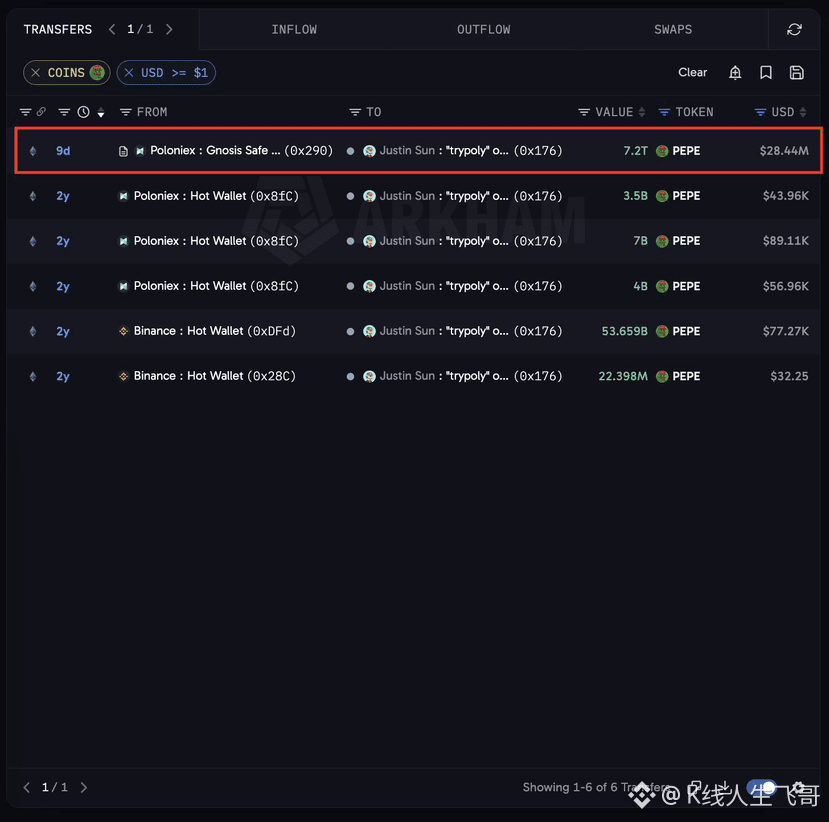Click the 2y time in $77.27K row
Viewport: 829px width, 822px height.
click(x=63, y=331)
